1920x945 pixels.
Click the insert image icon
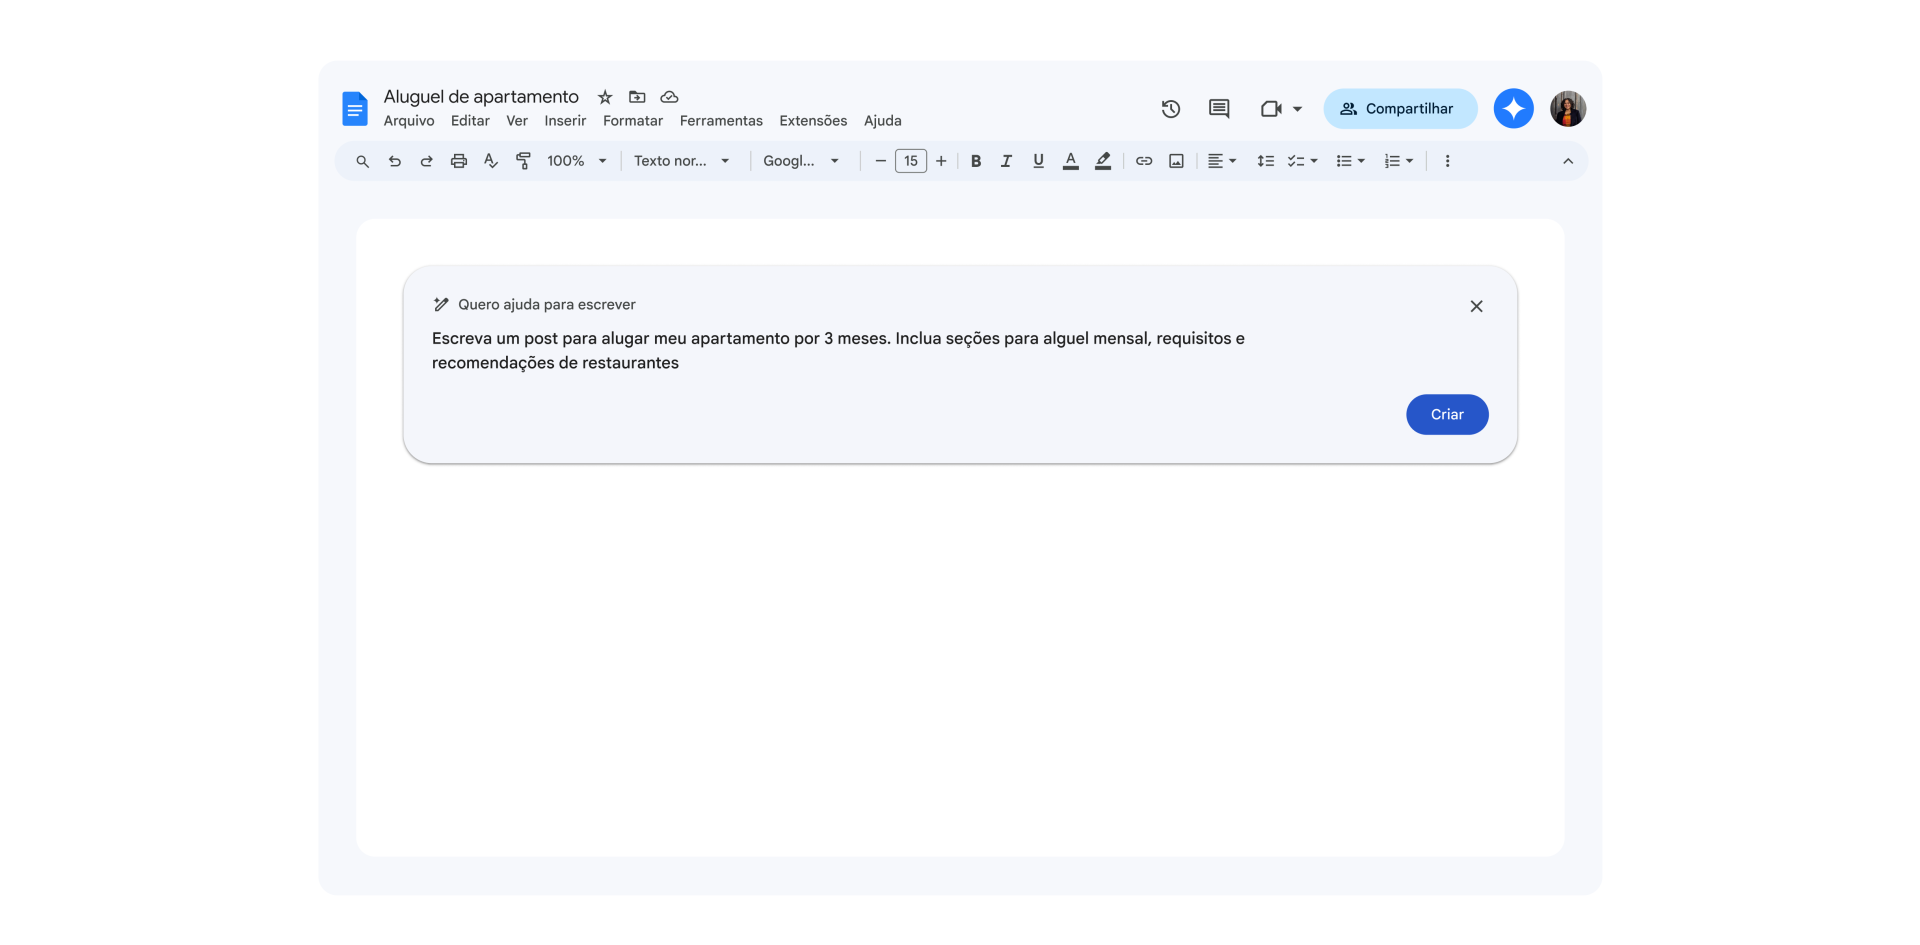click(x=1176, y=161)
